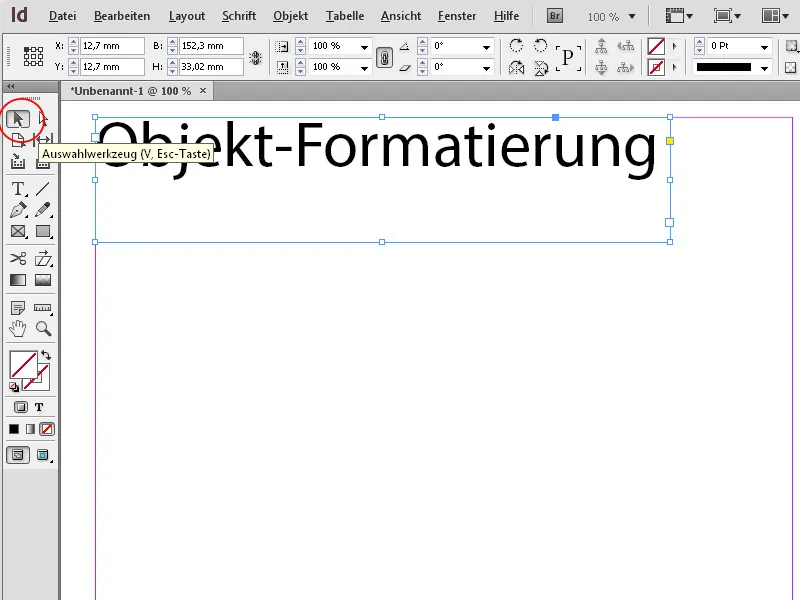The height and width of the screenshot is (600, 800).
Task: Select the Pen tool
Action: click(18, 210)
